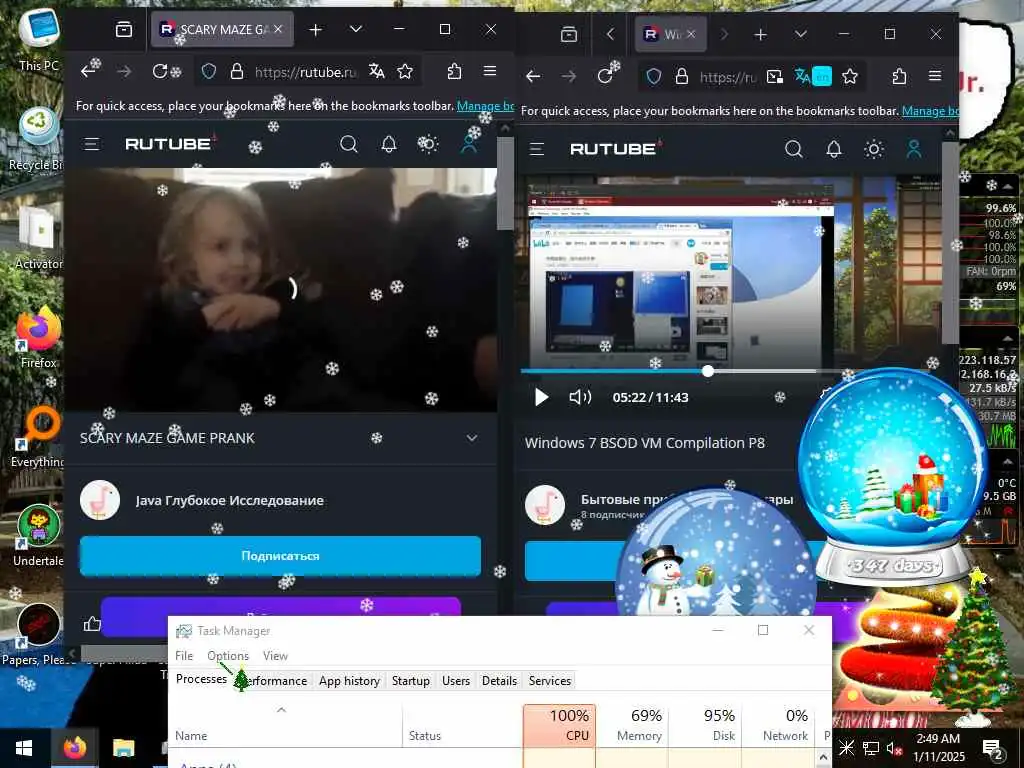Viewport: 1024px width, 768px height.
Task: Click search icon in left Rutube window
Action: tap(349, 144)
